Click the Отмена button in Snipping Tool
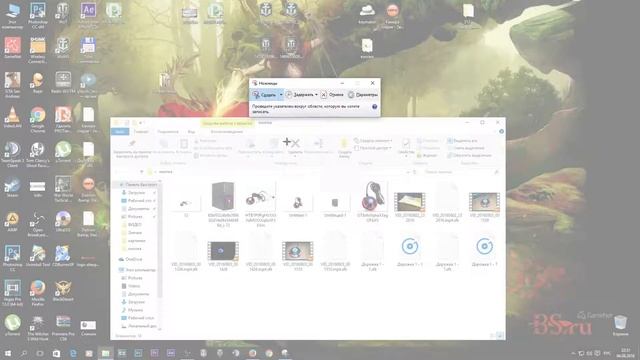 point(332,95)
